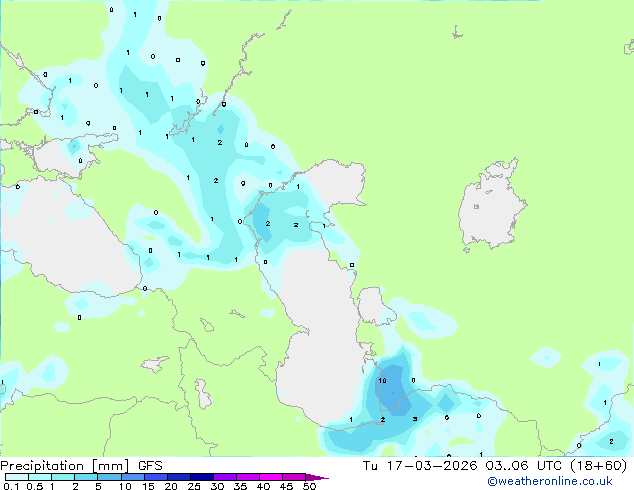Click the 20 to 25 mm legend swatch
This screenshot has width=634, height=490.
[179, 477]
